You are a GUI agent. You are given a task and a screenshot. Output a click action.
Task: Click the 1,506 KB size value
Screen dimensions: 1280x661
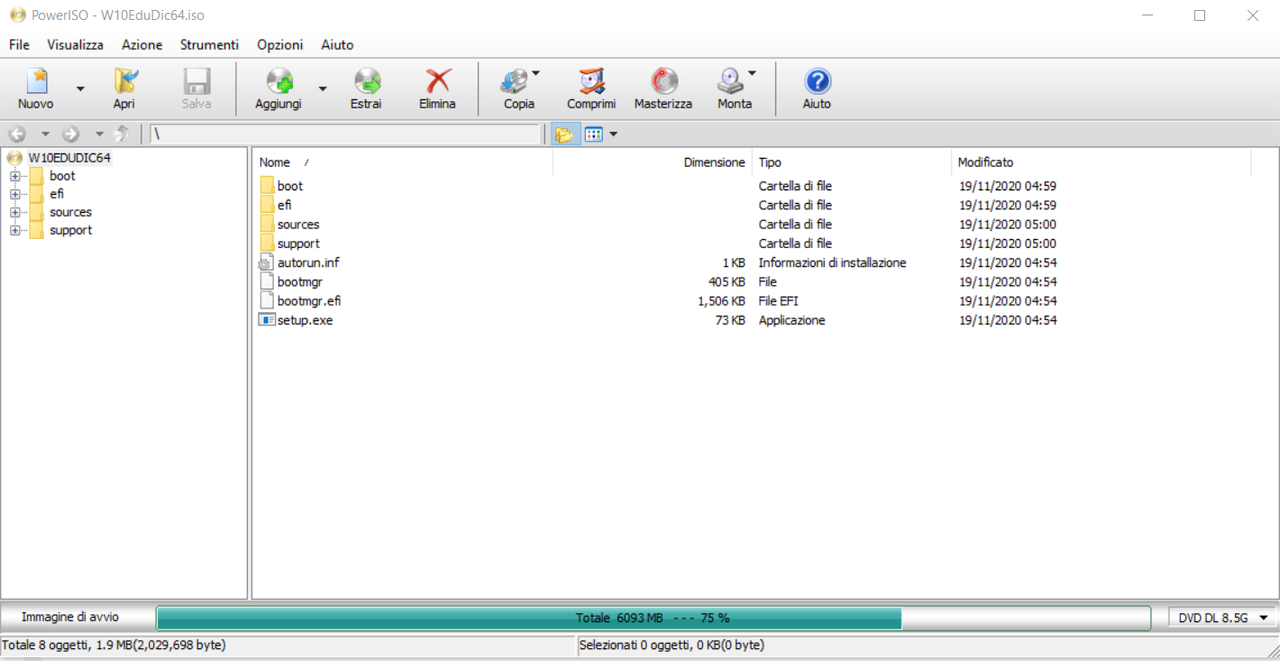[x=721, y=301]
